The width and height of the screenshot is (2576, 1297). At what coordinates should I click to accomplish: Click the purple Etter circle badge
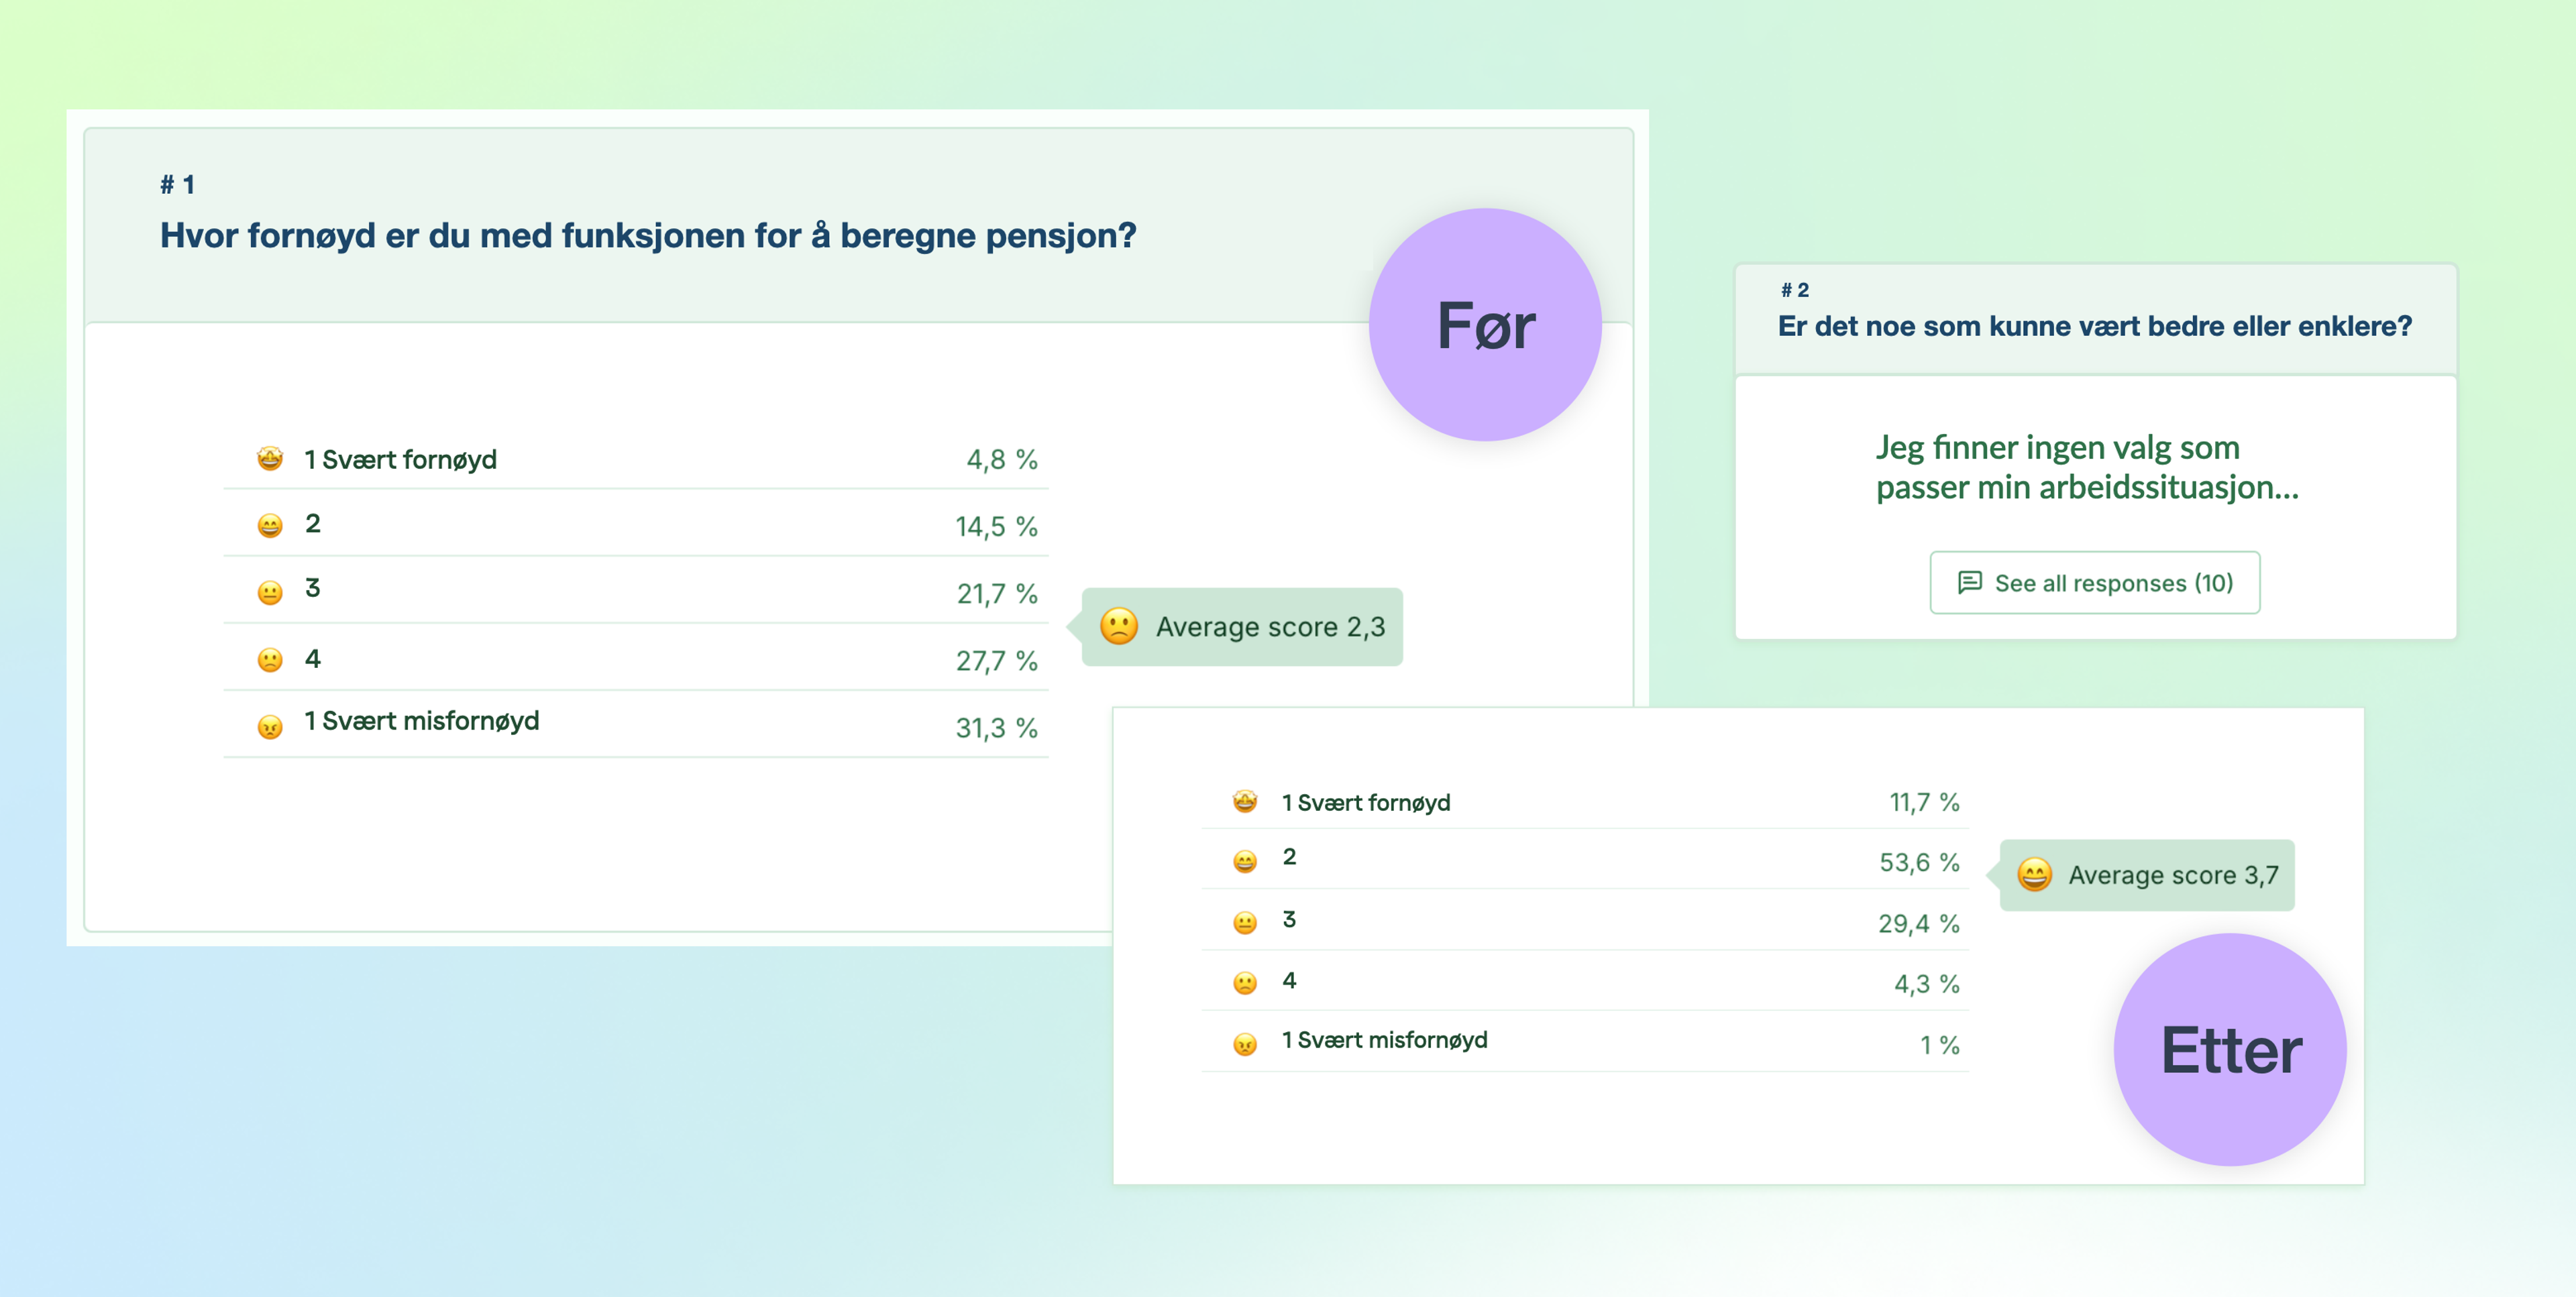(x=2230, y=1049)
